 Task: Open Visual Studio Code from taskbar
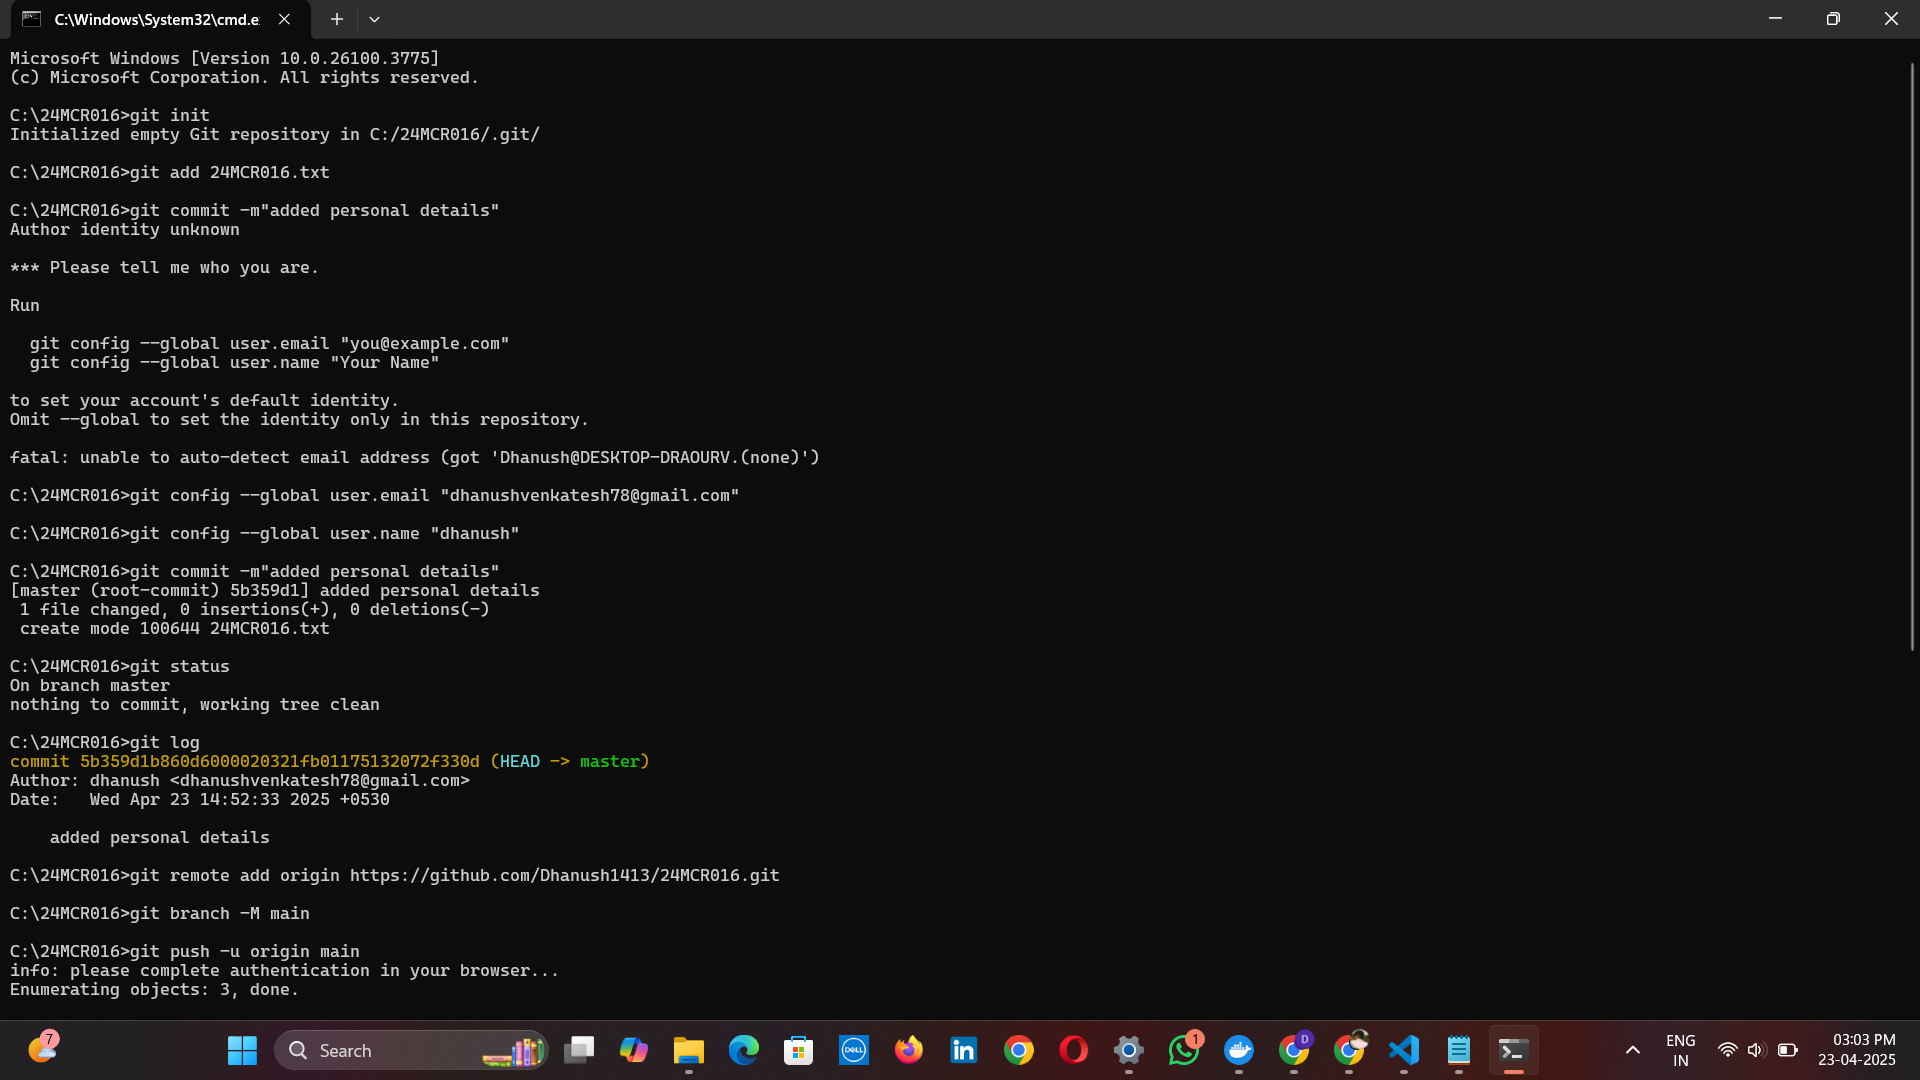click(x=1404, y=1050)
